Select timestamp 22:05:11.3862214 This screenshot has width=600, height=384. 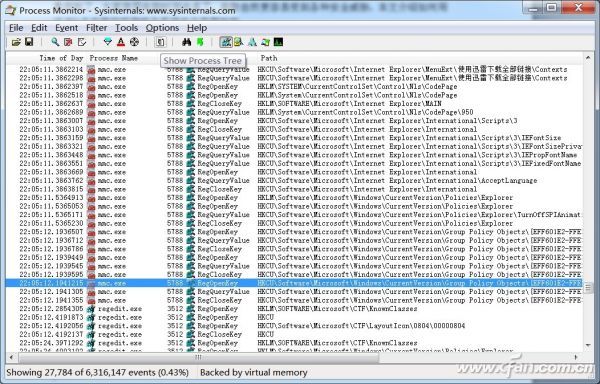coord(51,70)
